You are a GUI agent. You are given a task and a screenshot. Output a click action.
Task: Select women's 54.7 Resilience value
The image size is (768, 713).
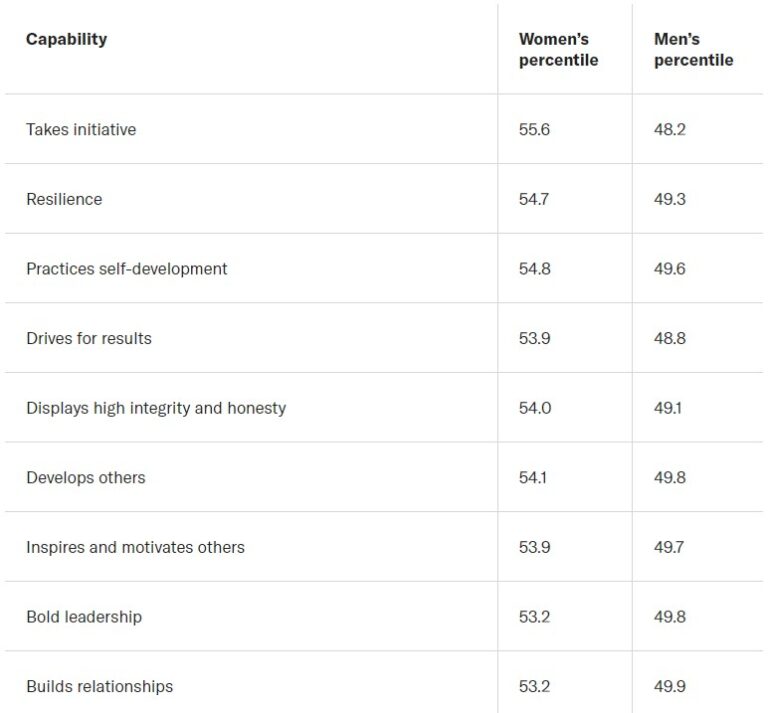pos(534,199)
